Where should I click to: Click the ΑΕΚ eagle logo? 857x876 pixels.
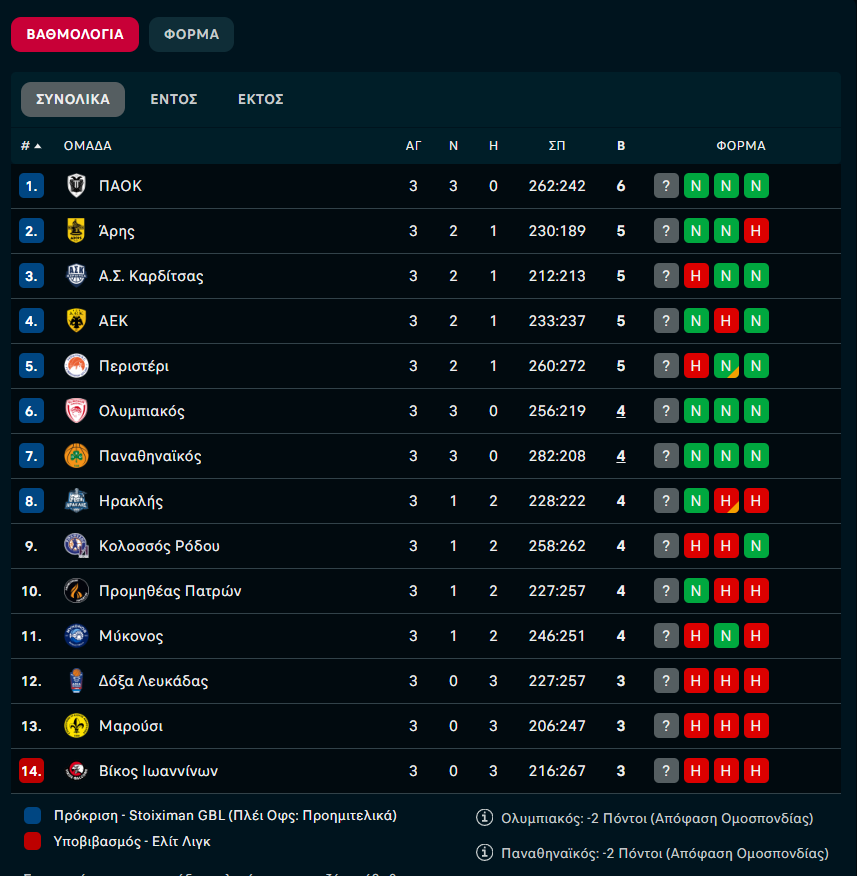[x=76, y=321]
